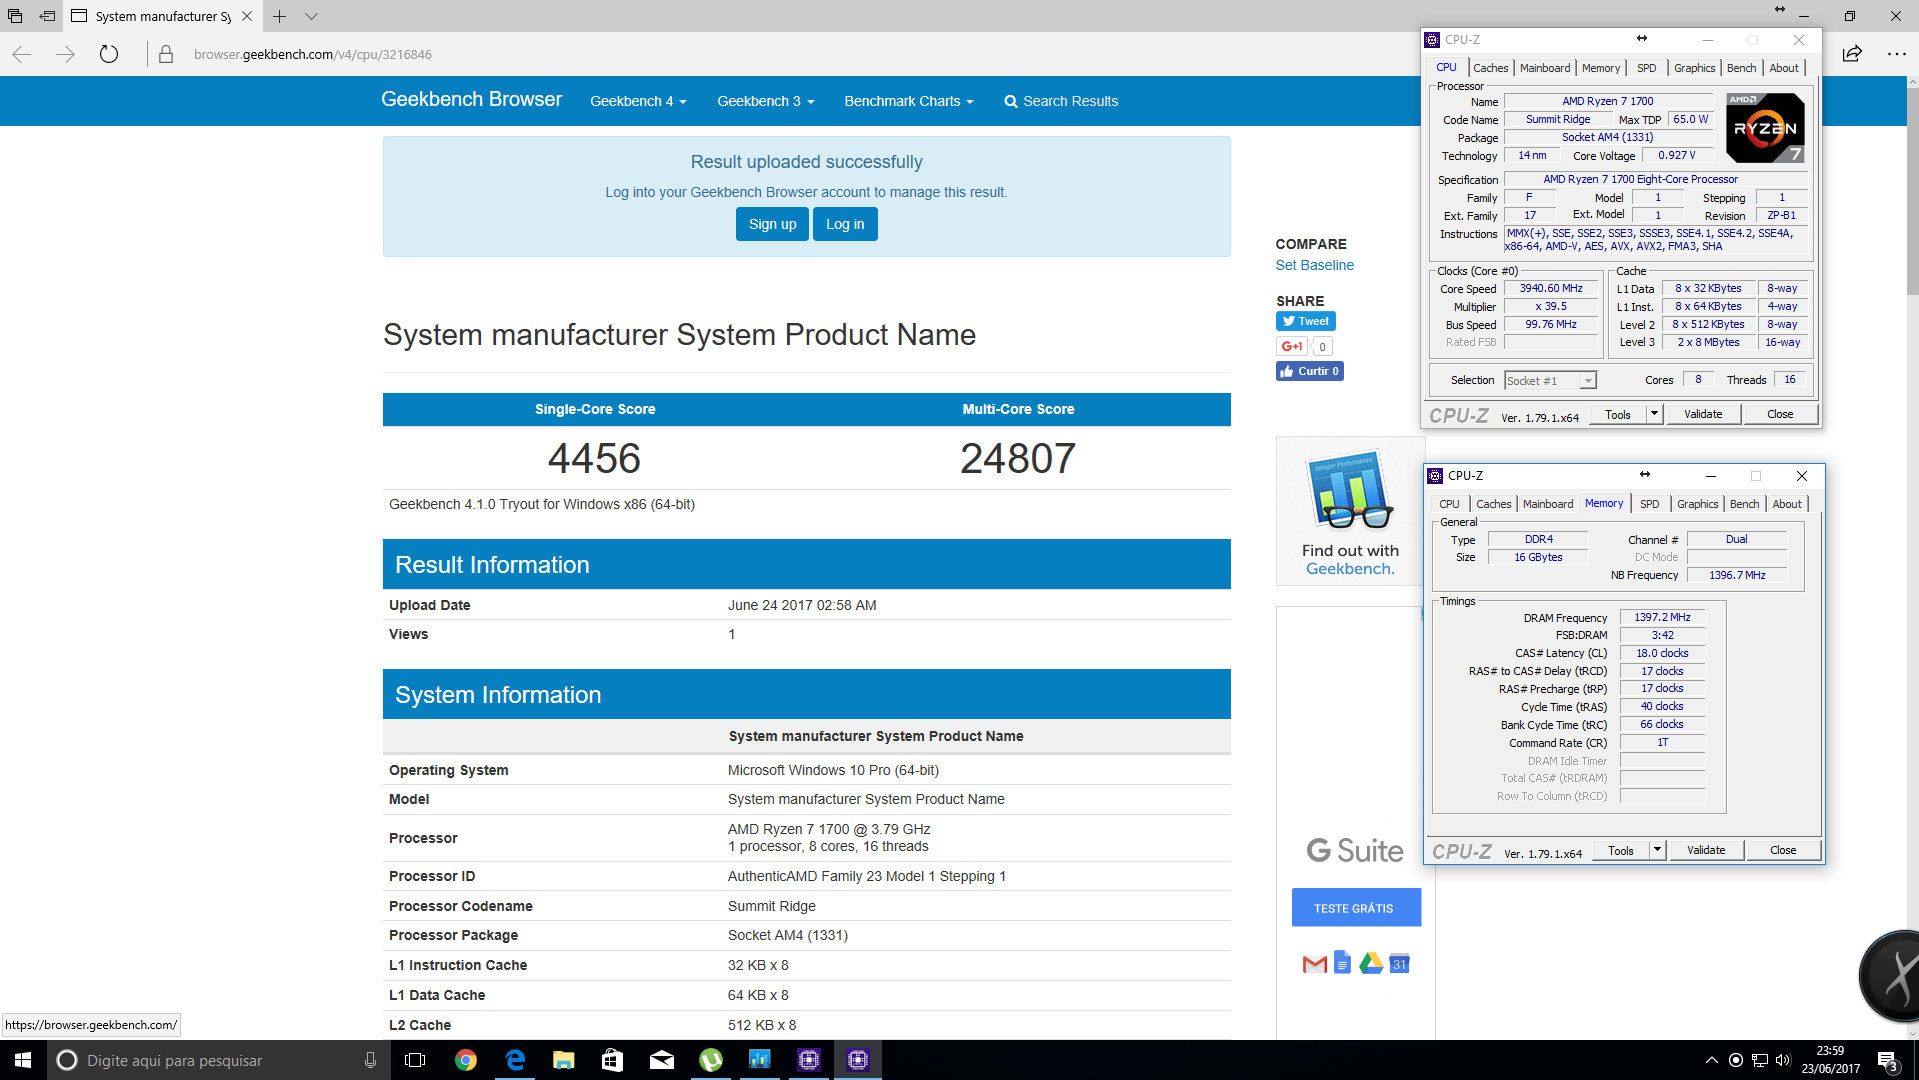This screenshot has width=1919, height=1080.
Task: Click the Cortana microphone icon
Action: tap(370, 1060)
